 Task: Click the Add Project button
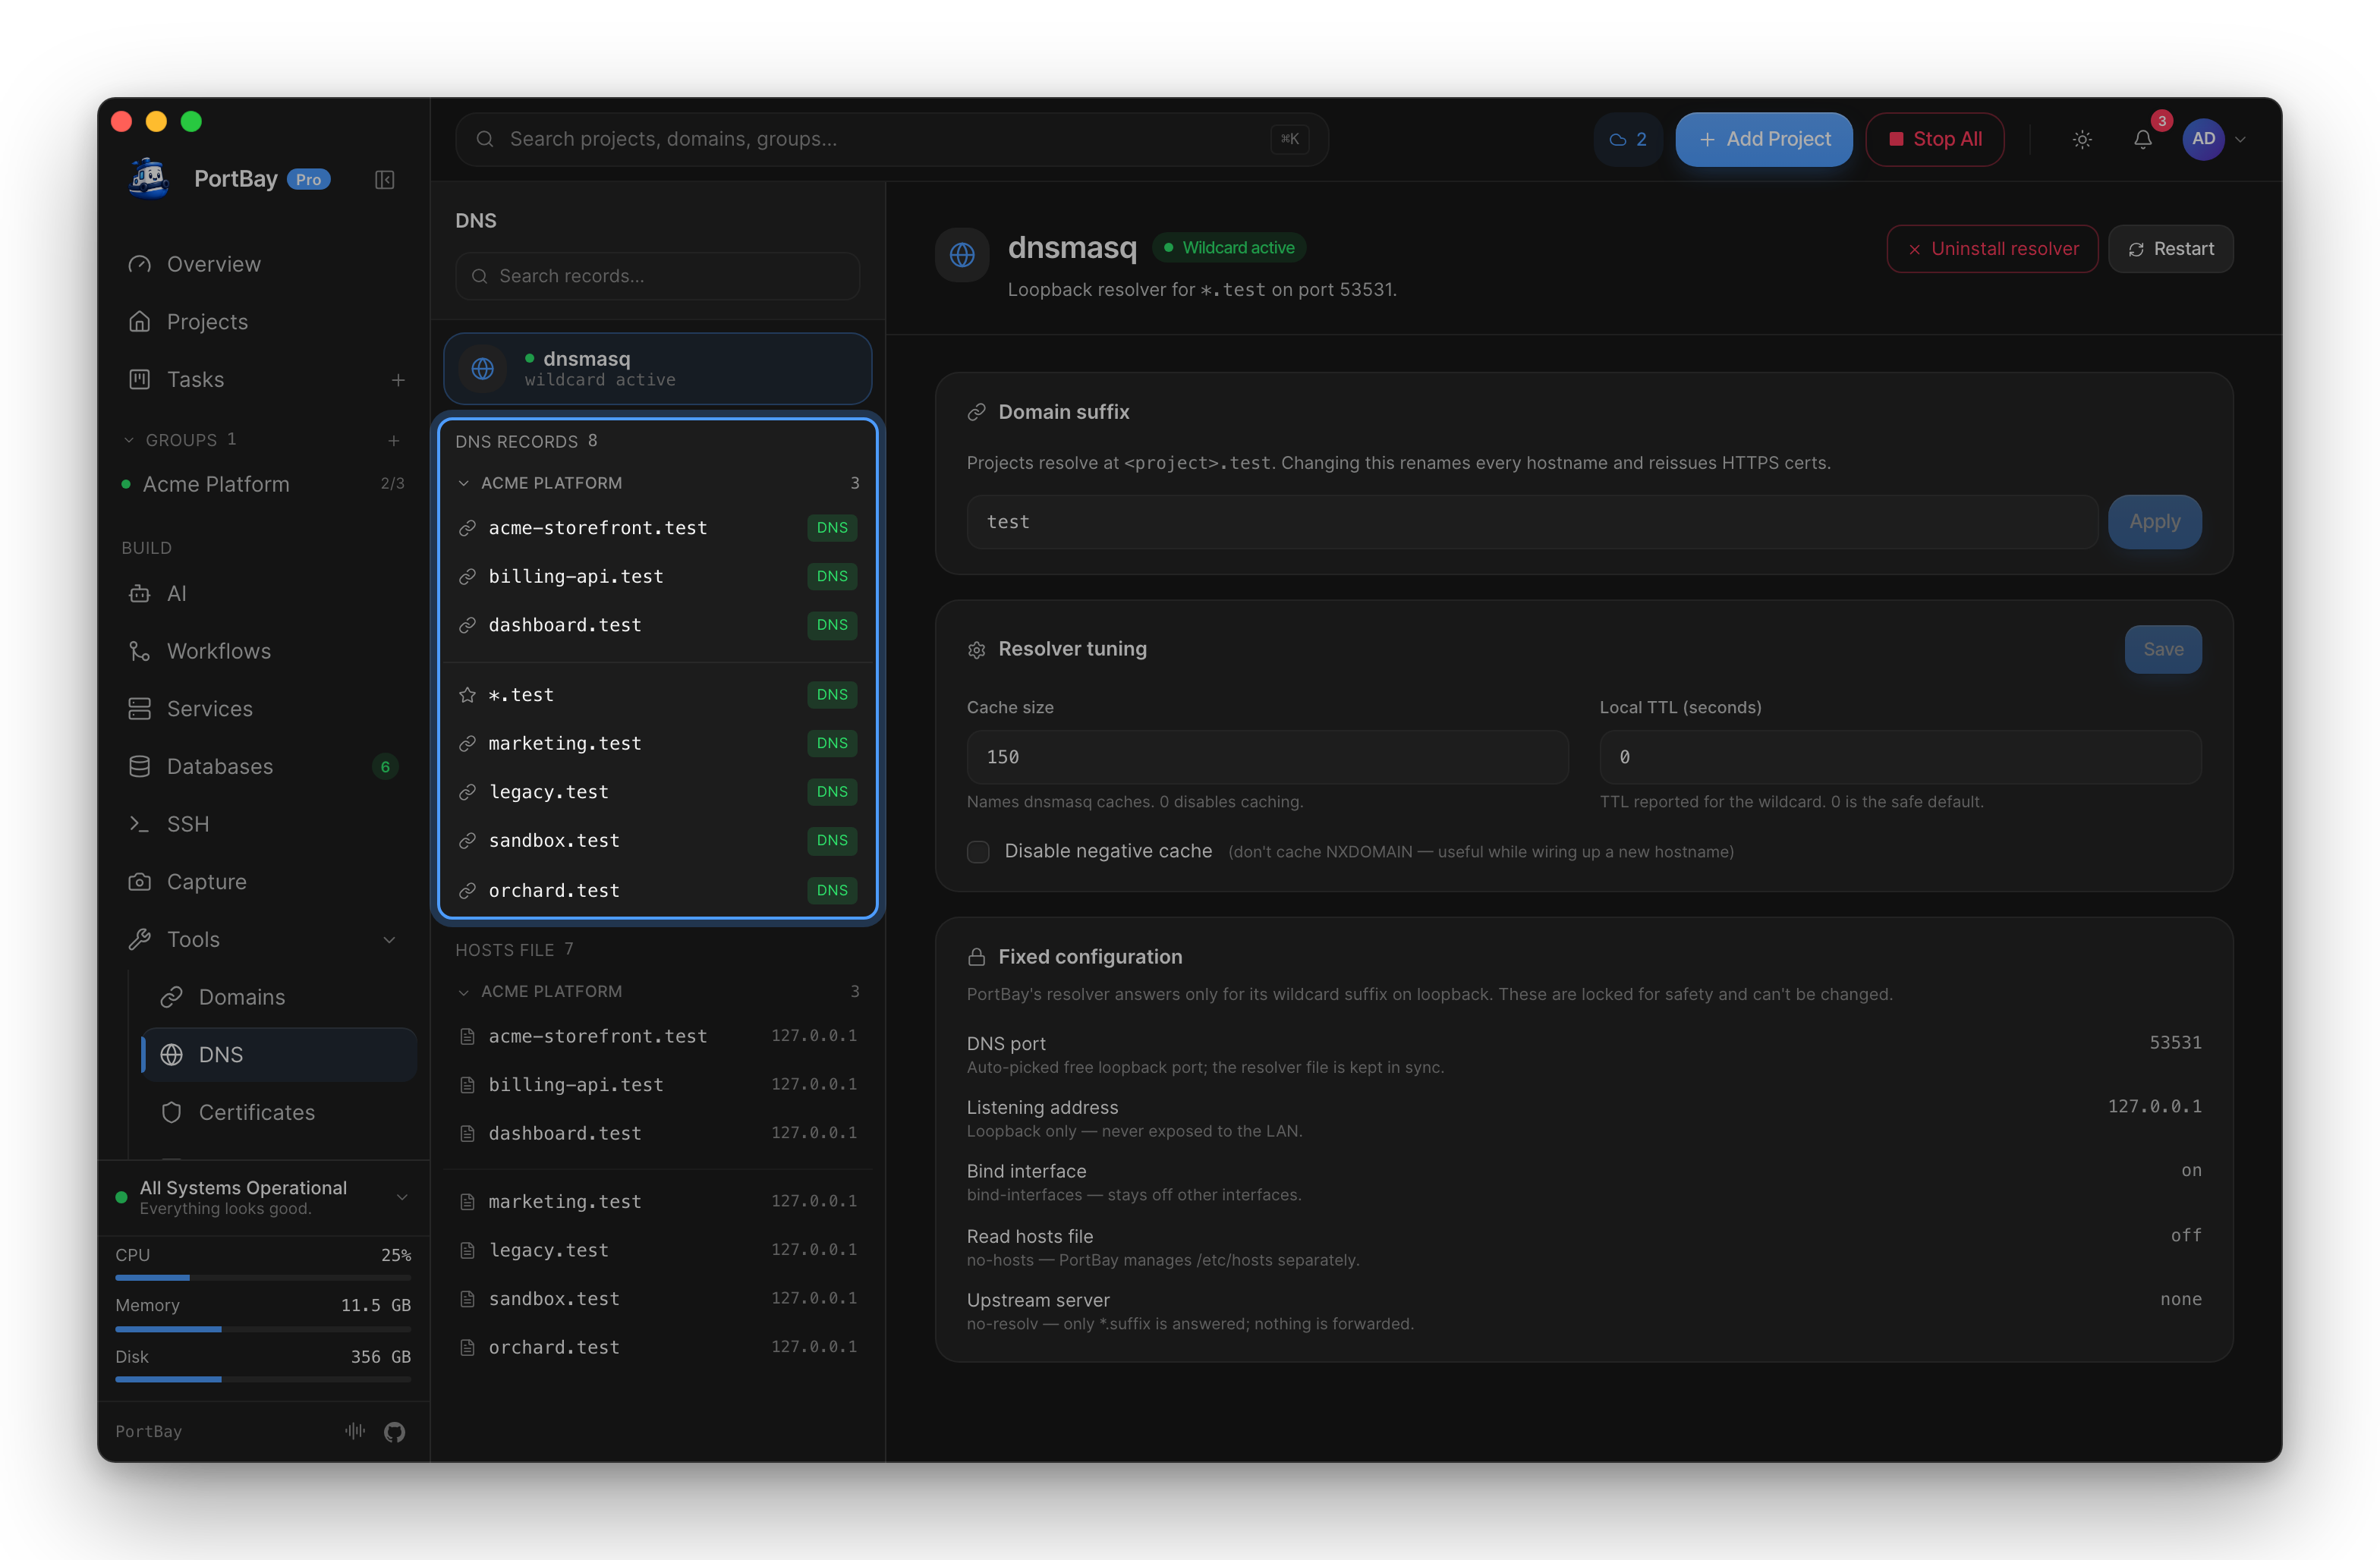[1764, 140]
